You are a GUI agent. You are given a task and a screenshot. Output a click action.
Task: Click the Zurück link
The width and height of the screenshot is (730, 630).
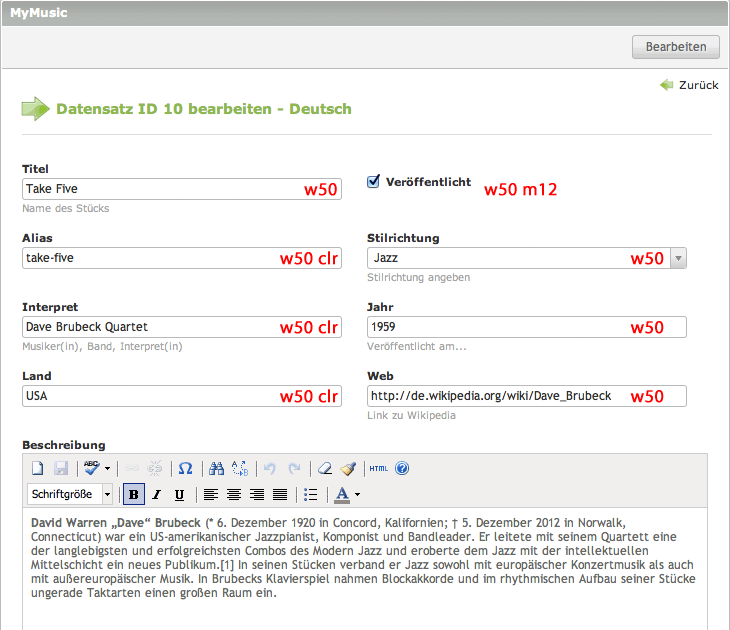coord(698,85)
